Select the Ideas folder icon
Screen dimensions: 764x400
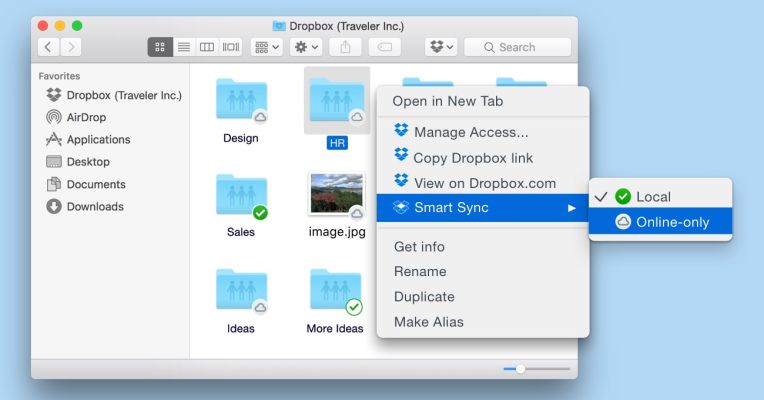point(241,290)
